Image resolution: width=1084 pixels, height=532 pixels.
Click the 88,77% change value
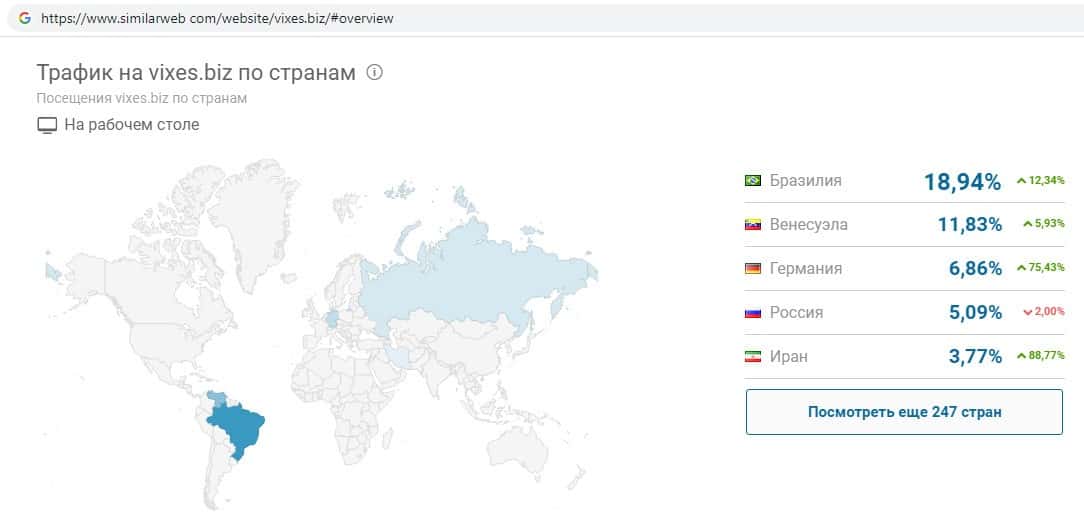click(x=1047, y=357)
